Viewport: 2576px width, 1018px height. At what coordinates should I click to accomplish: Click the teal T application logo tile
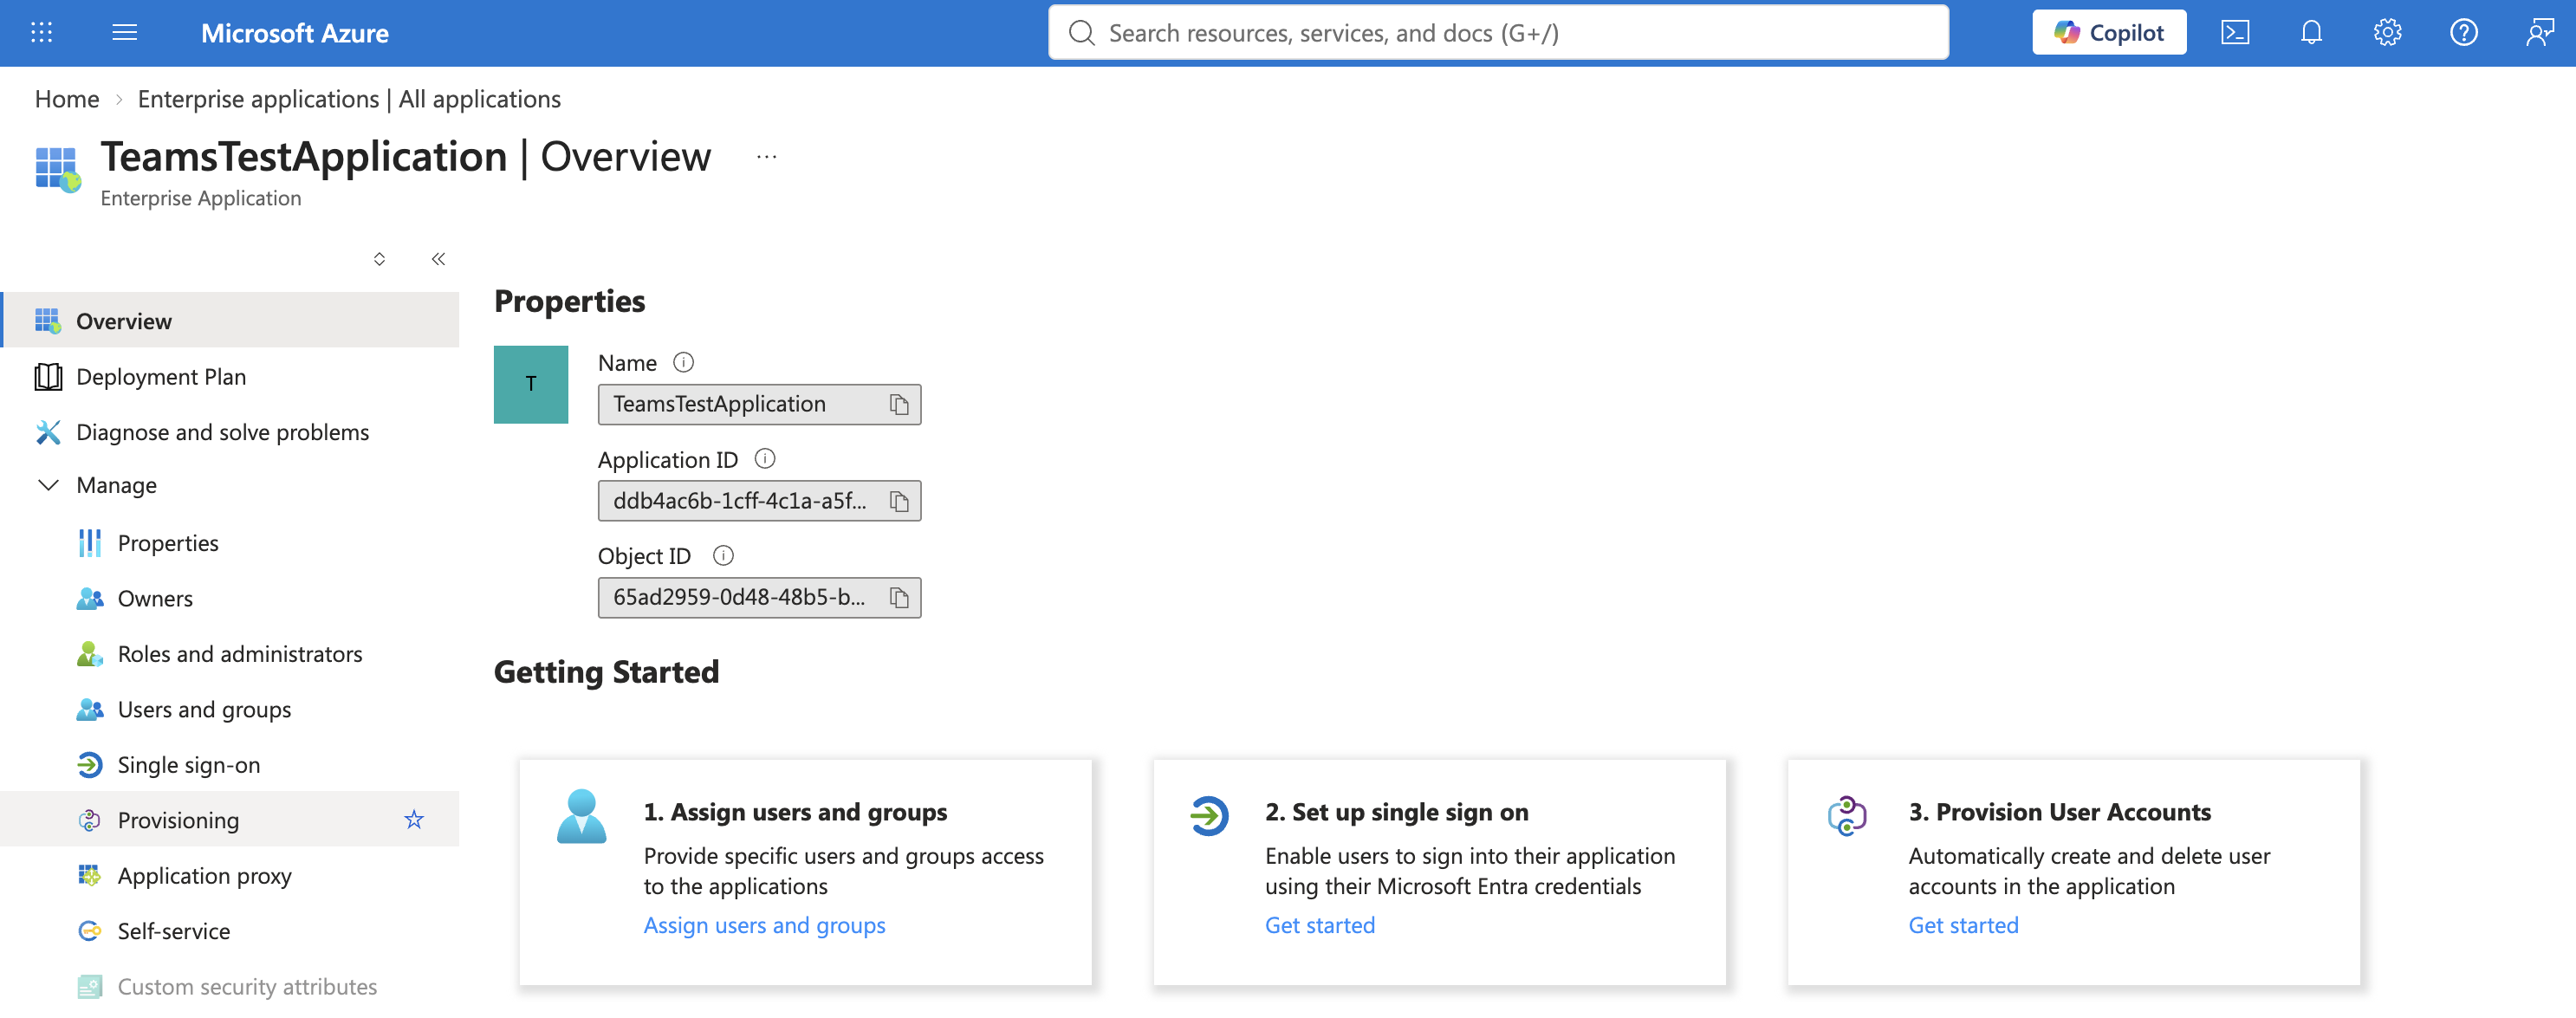[x=531, y=384]
